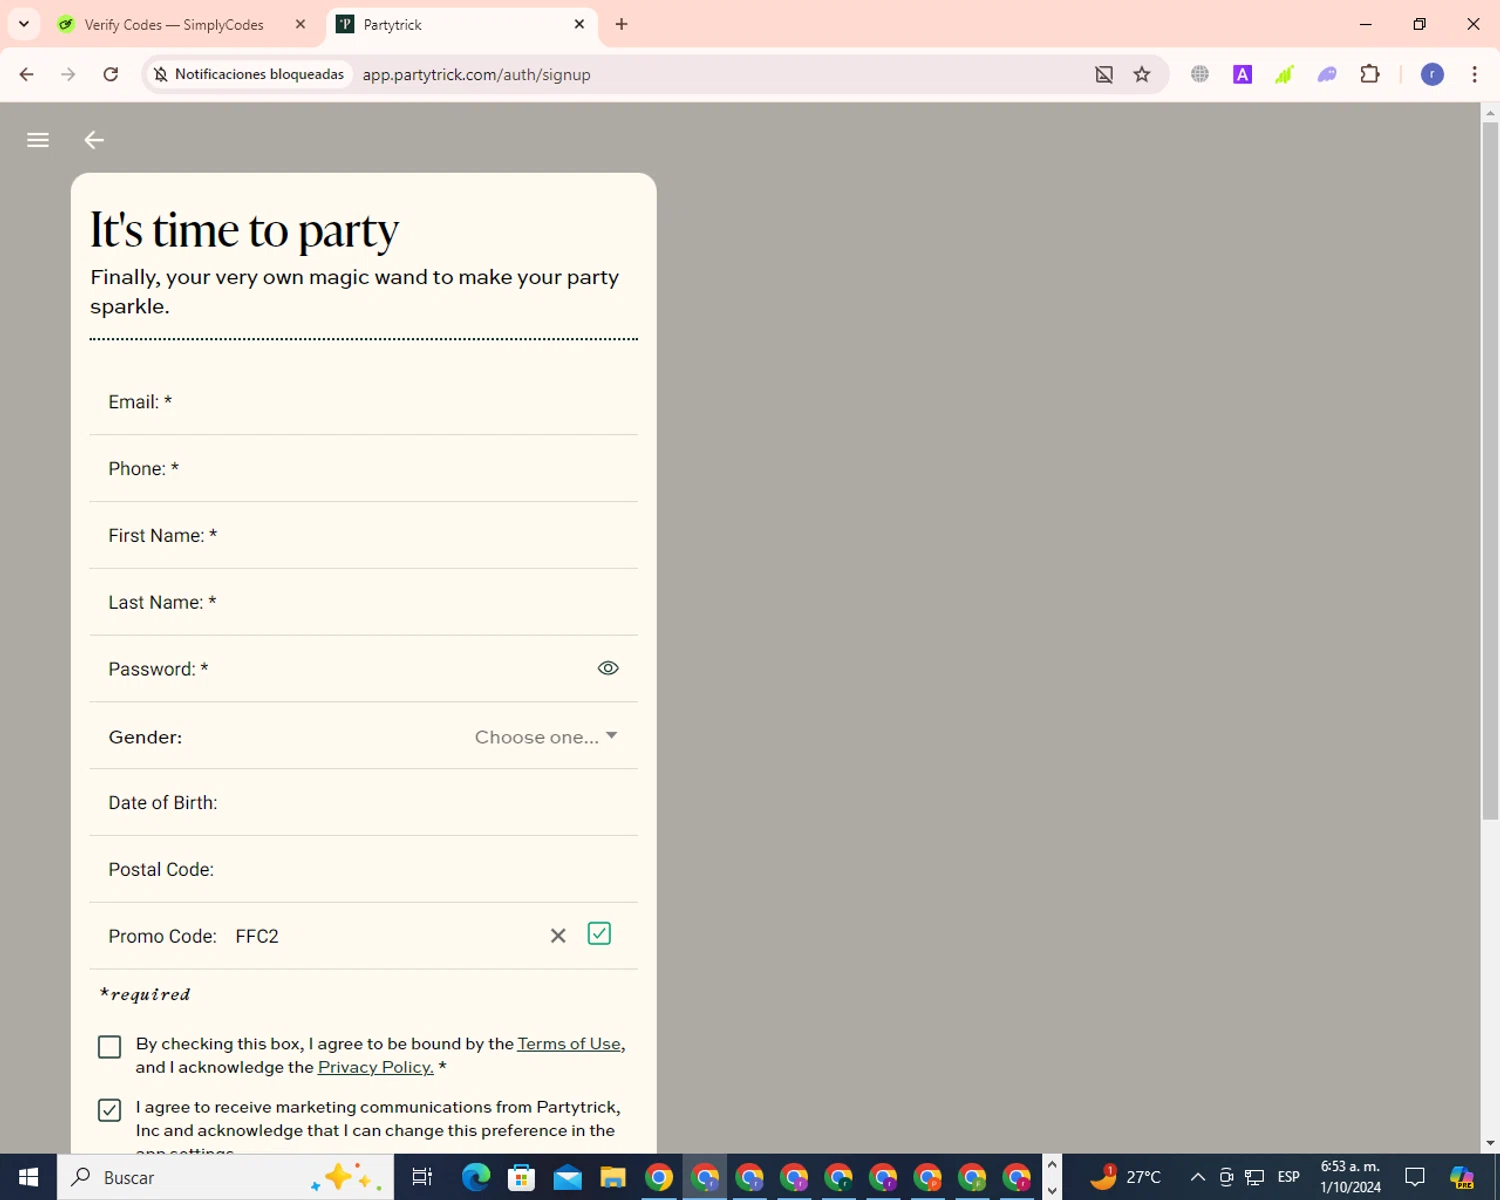Close the Partytrick tab
Image resolution: width=1500 pixels, height=1200 pixels.
(579, 24)
